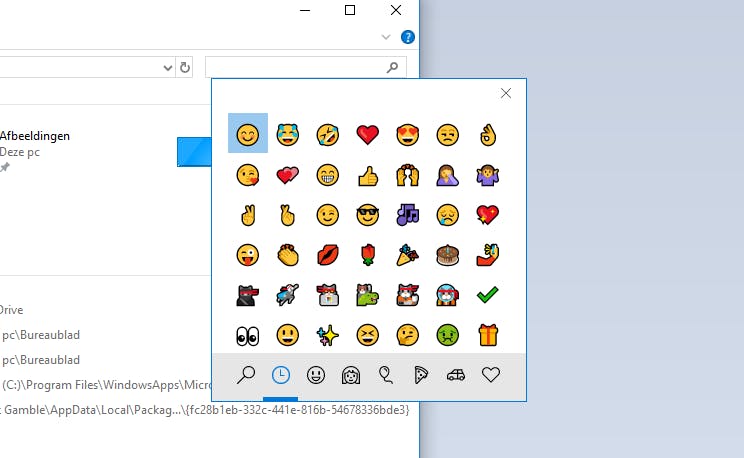Open the Afbeeldingen folder in Explorer
This screenshot has height=458, width=744.
pyautogui.click(x=35, y=136)
